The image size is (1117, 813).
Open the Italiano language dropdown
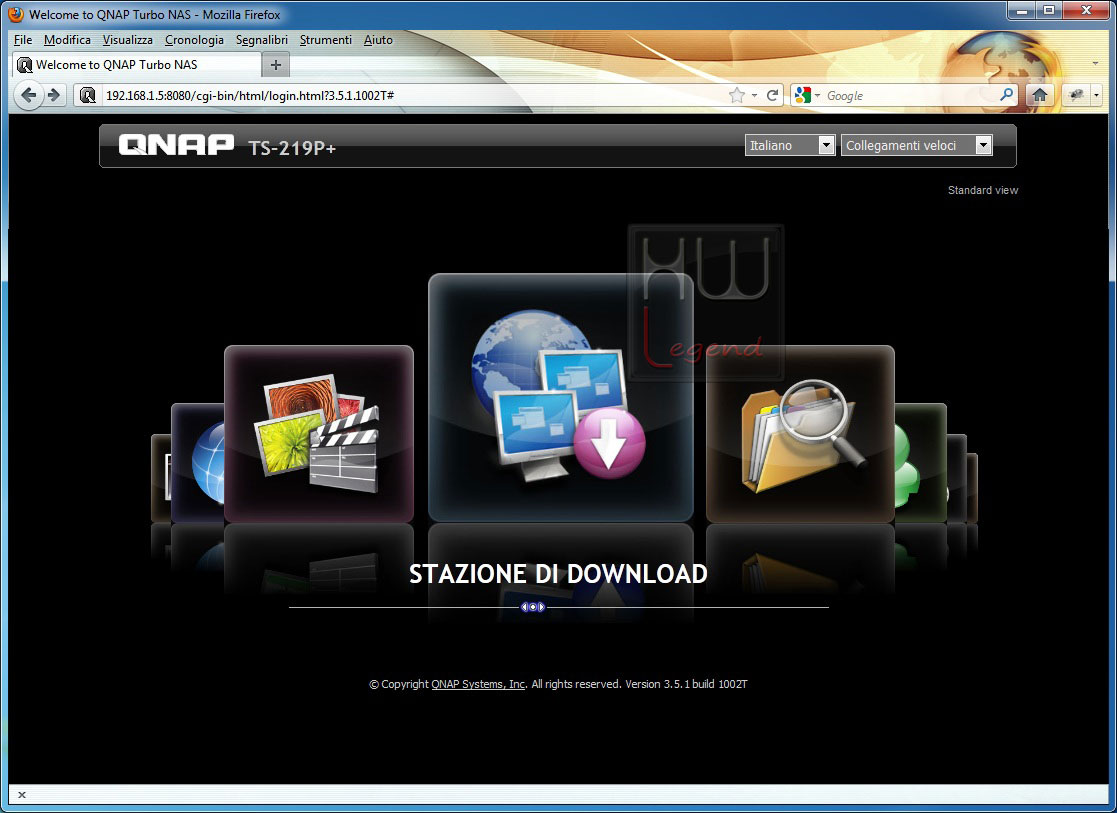790,145
